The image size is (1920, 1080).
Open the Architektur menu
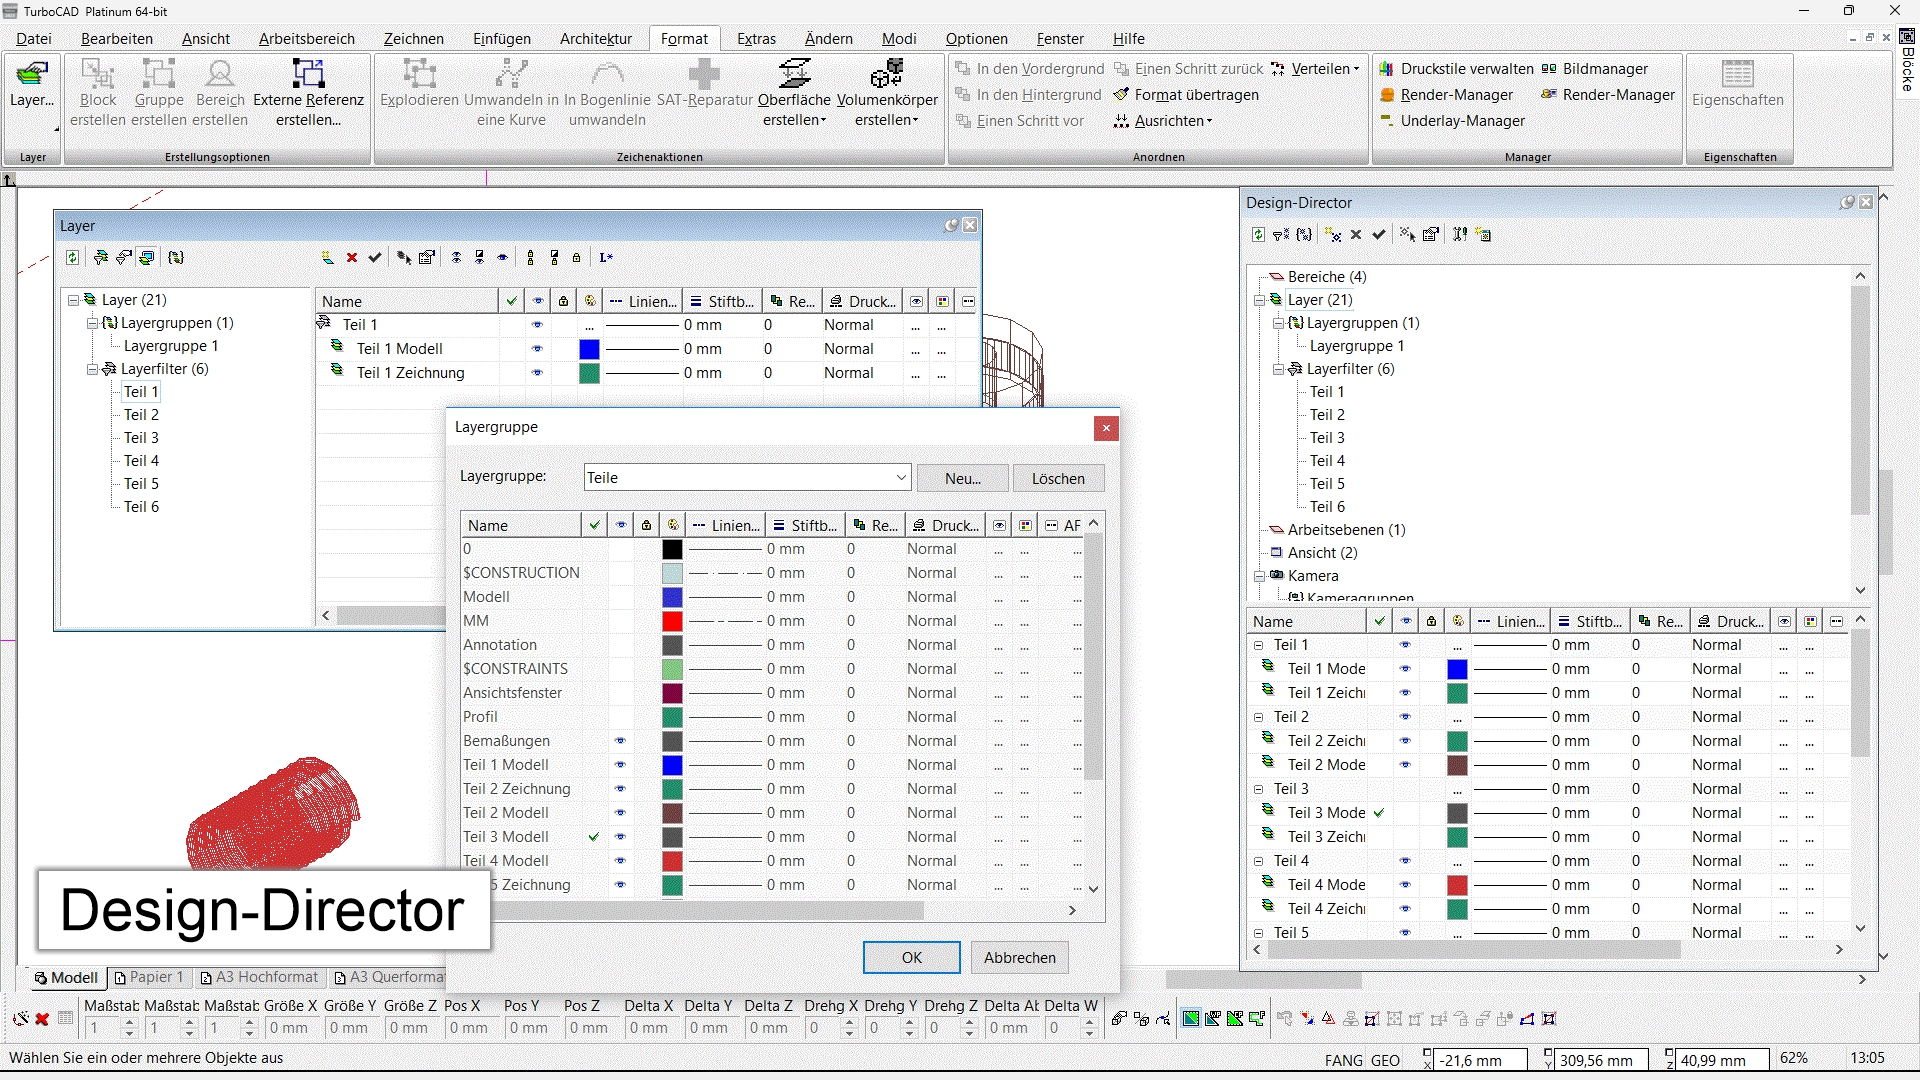click(596, 39)
